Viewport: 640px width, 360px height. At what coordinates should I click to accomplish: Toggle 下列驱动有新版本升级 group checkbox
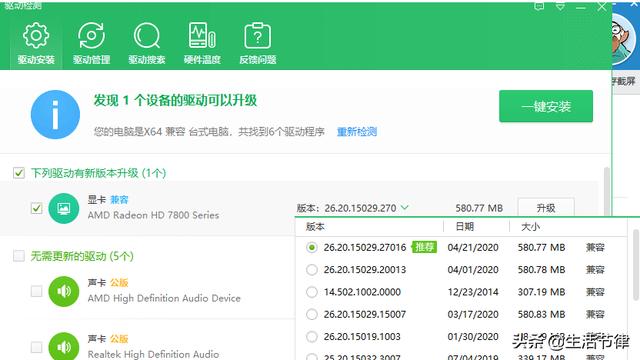click(x=19, y=173)
